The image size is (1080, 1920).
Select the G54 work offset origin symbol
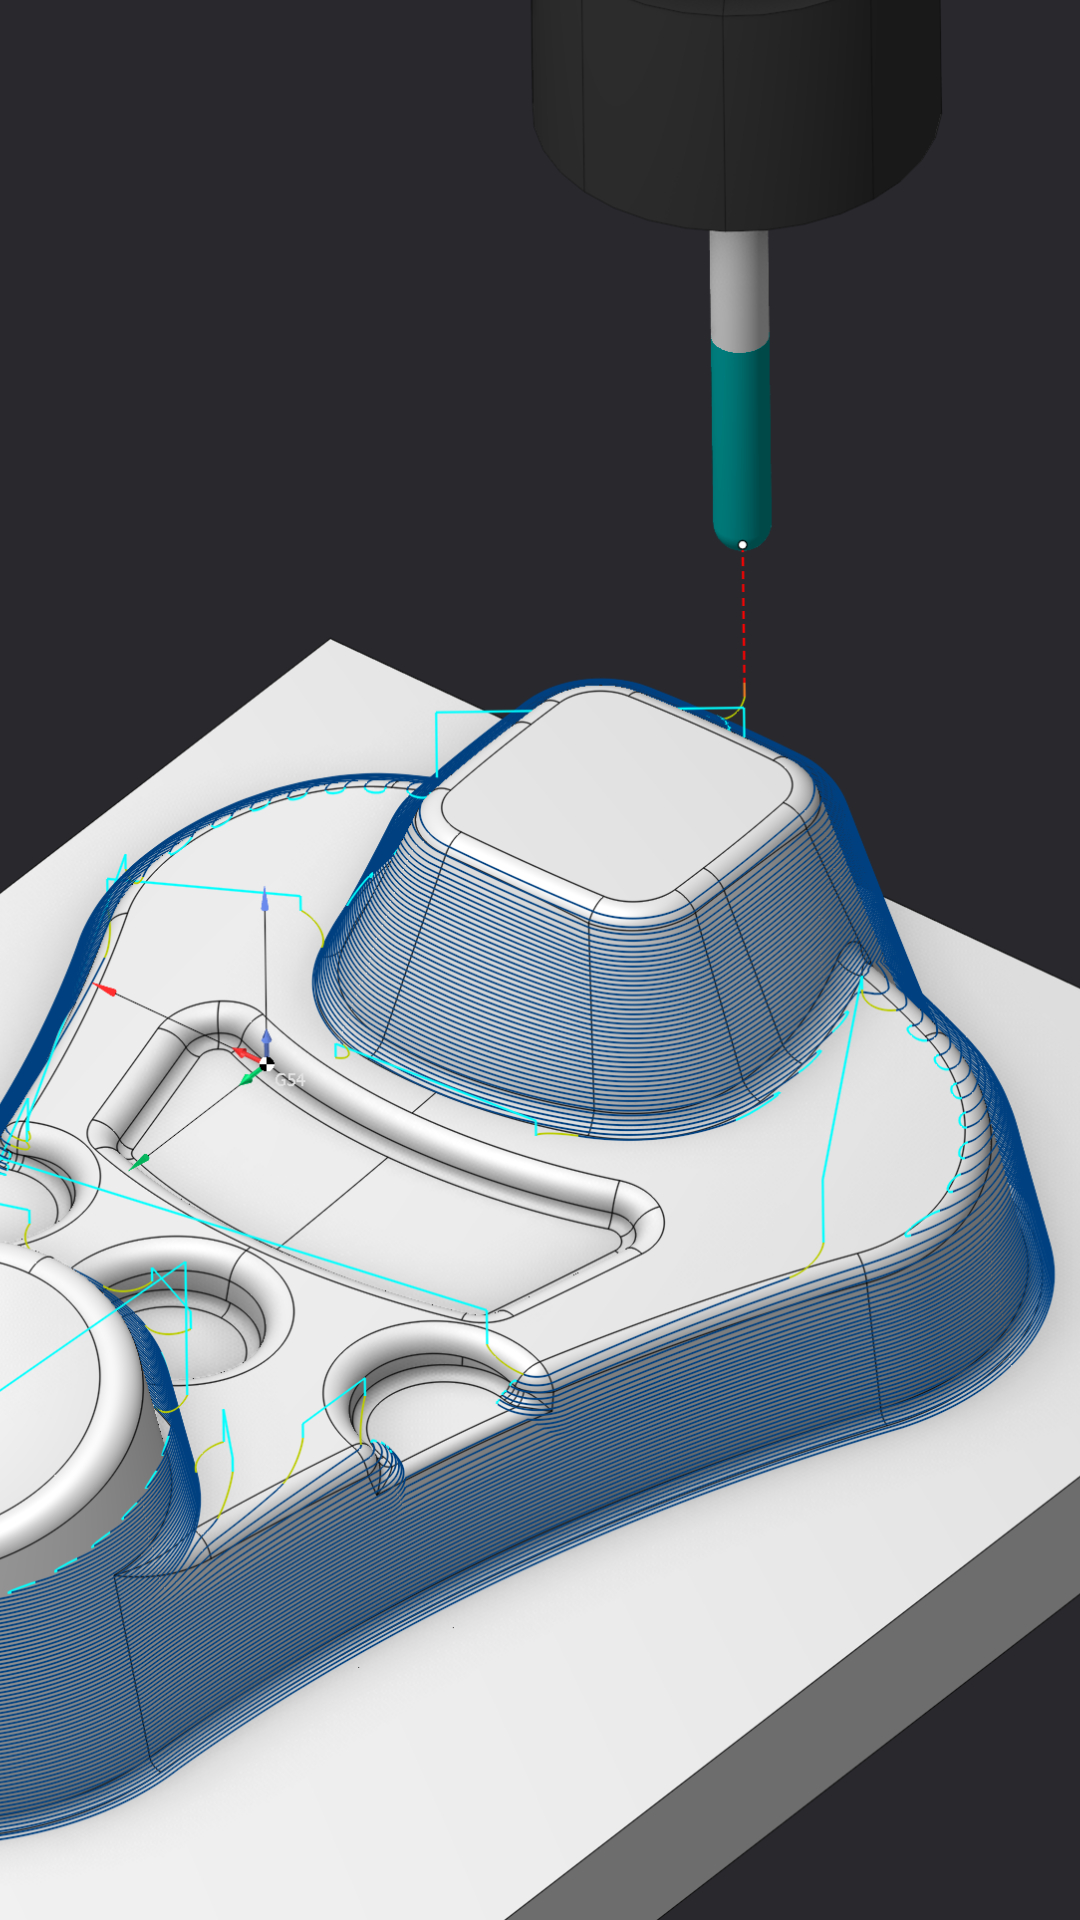click(x=266, y=1064)
